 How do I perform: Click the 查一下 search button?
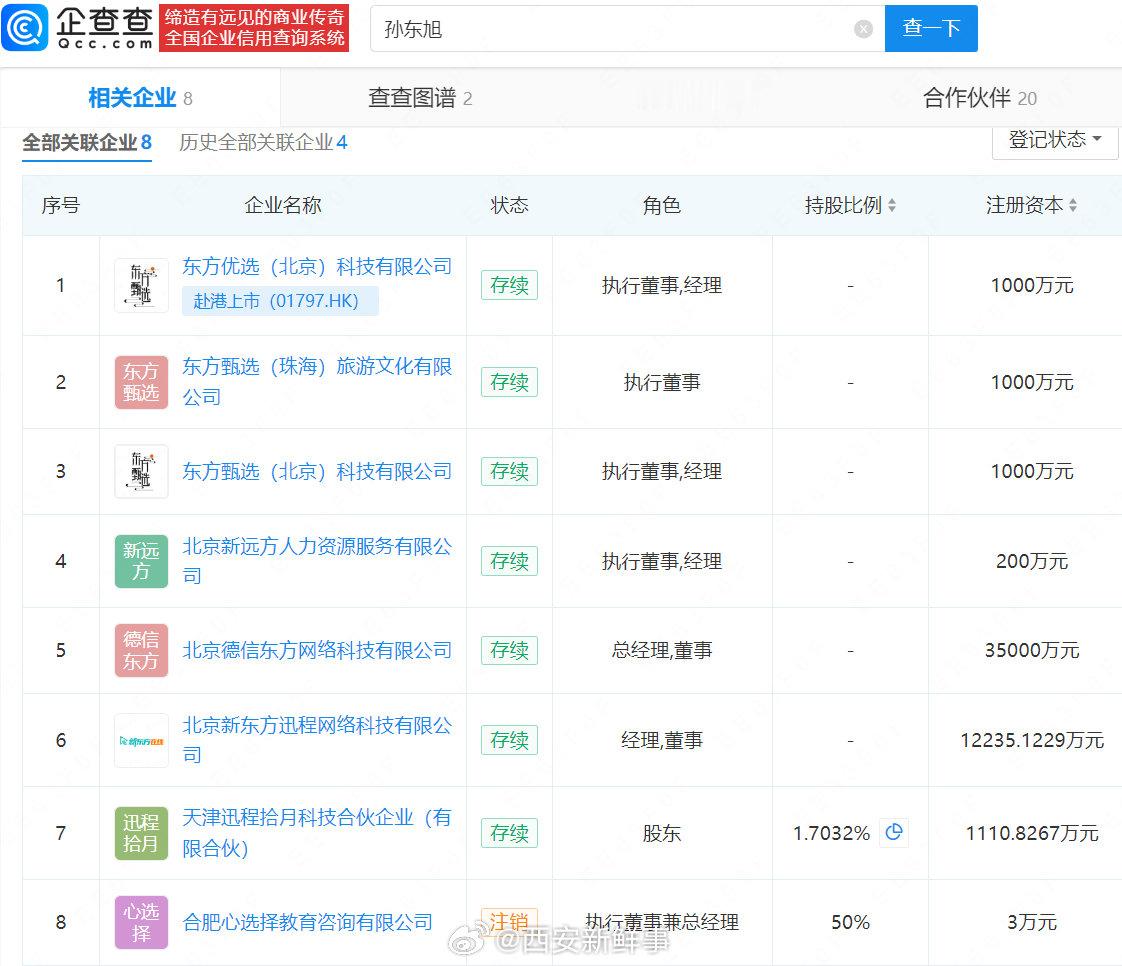click(931, 29)
